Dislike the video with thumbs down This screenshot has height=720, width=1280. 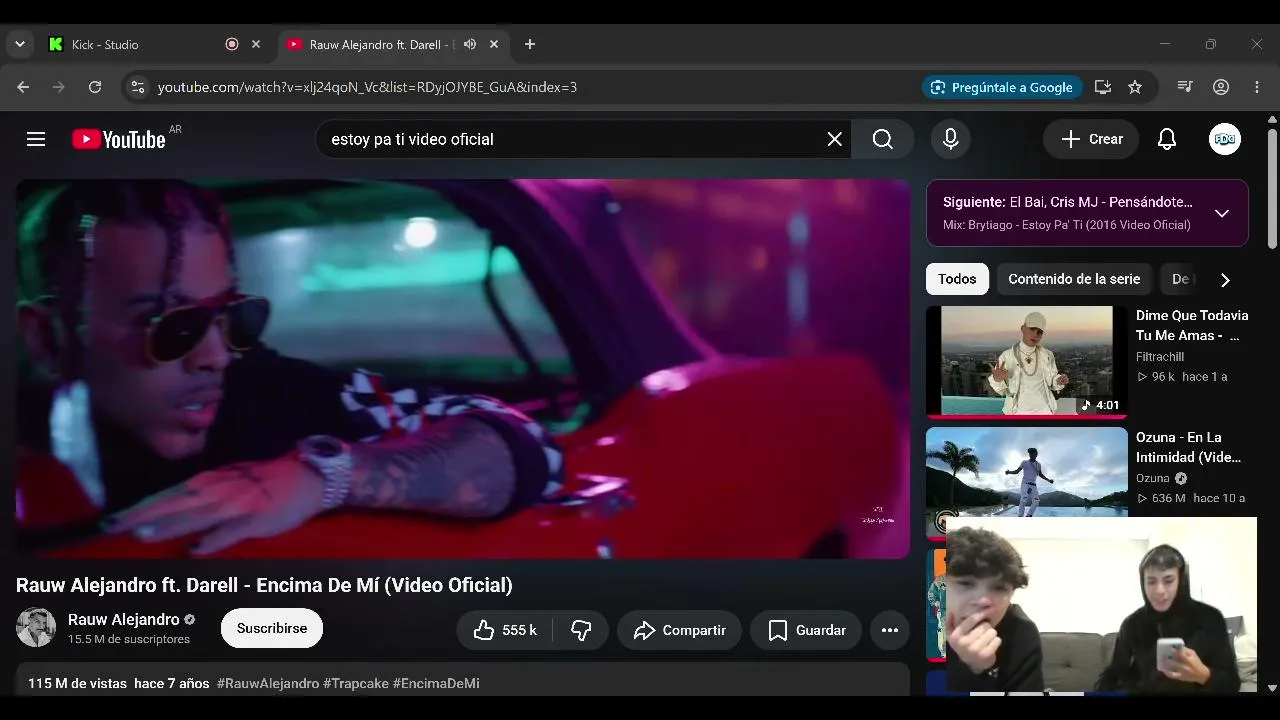pos(581,630)
